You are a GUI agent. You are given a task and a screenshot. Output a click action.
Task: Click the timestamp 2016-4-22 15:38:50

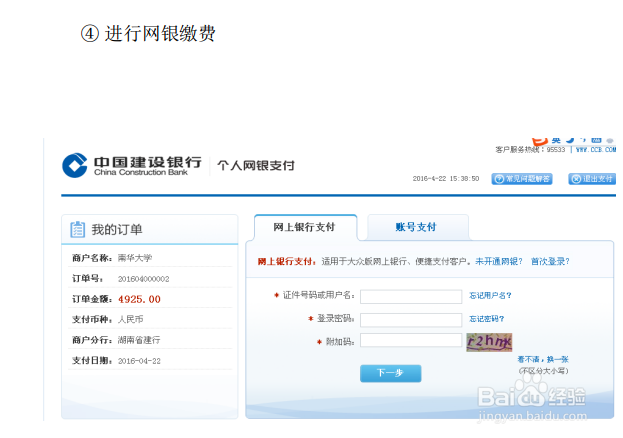(x=446, y=179)
